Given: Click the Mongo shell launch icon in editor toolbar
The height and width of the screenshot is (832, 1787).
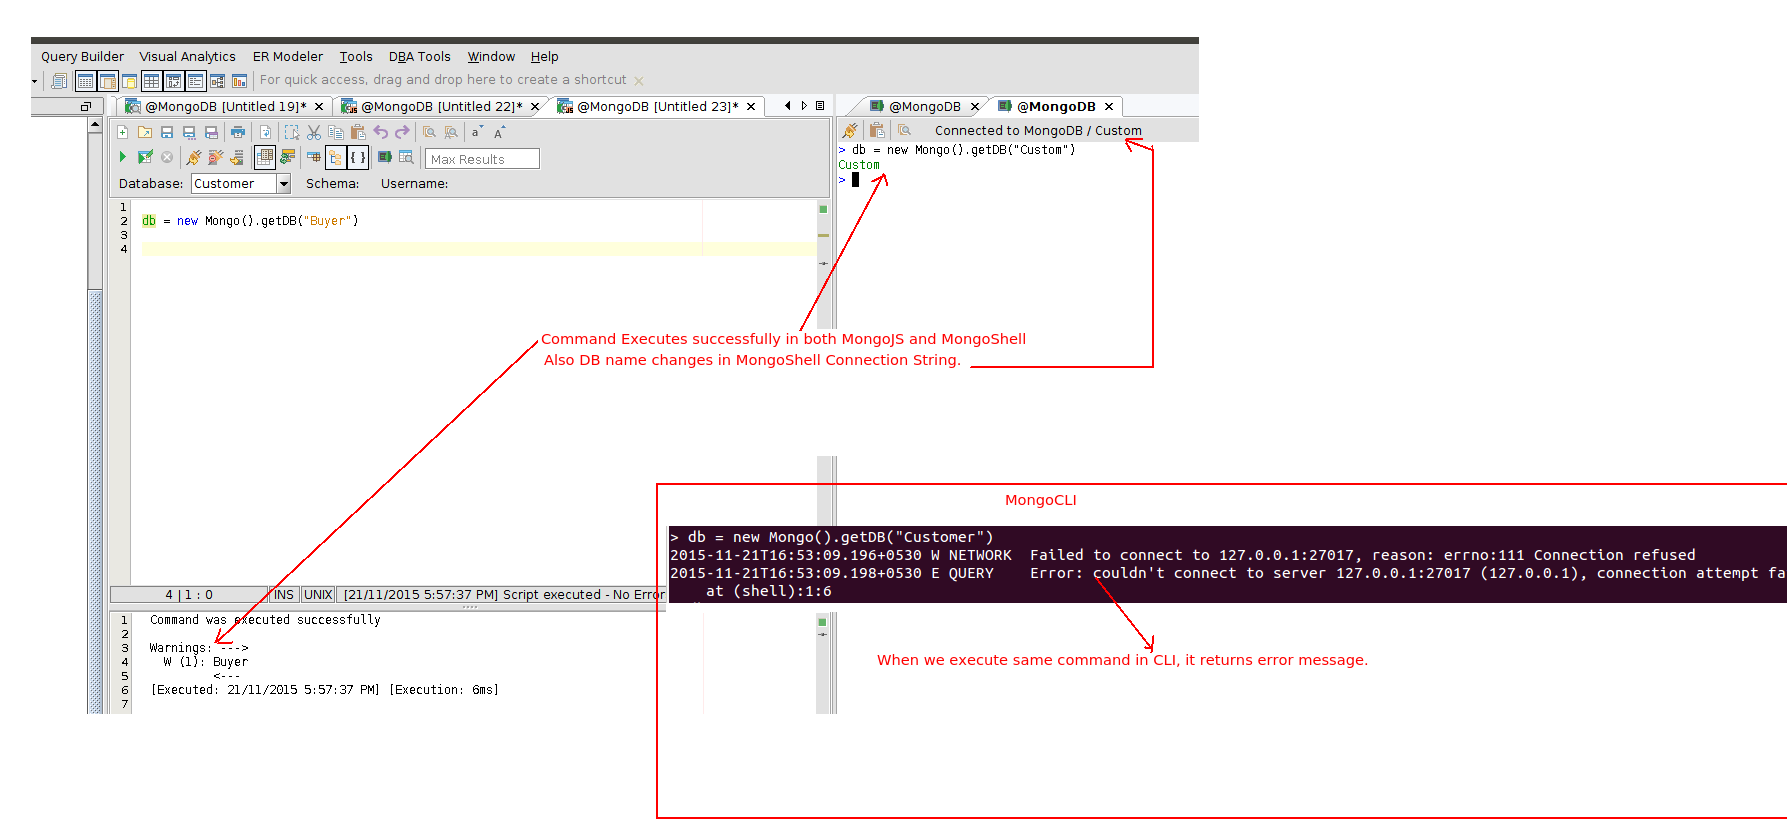Looking at the screenshot, I should point(385,157).
